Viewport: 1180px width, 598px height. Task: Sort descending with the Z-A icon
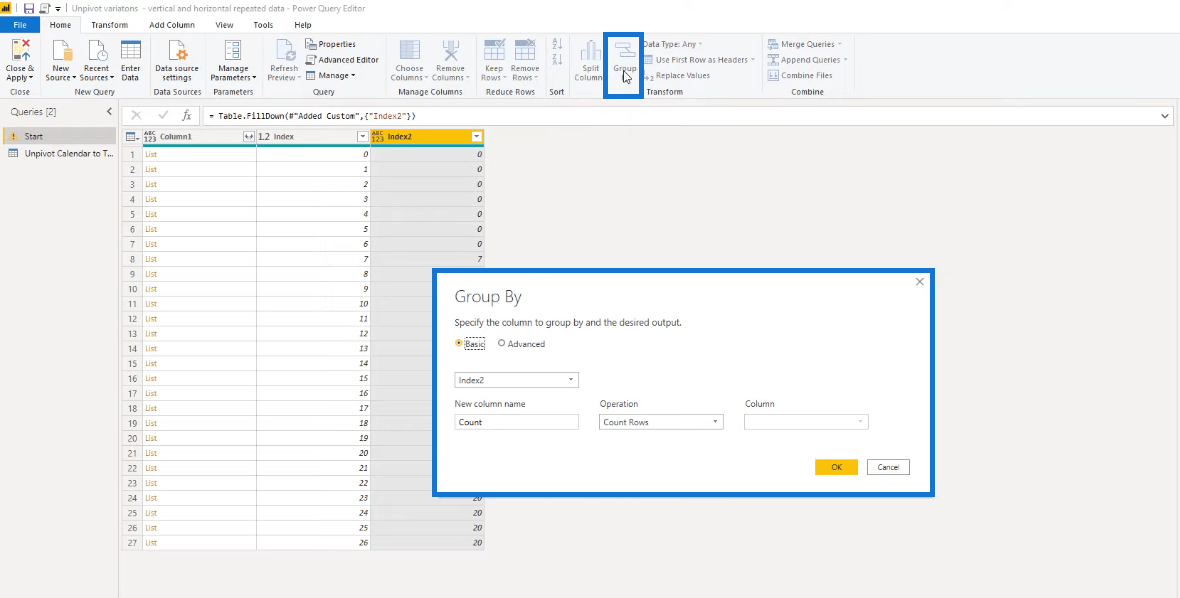557,59
